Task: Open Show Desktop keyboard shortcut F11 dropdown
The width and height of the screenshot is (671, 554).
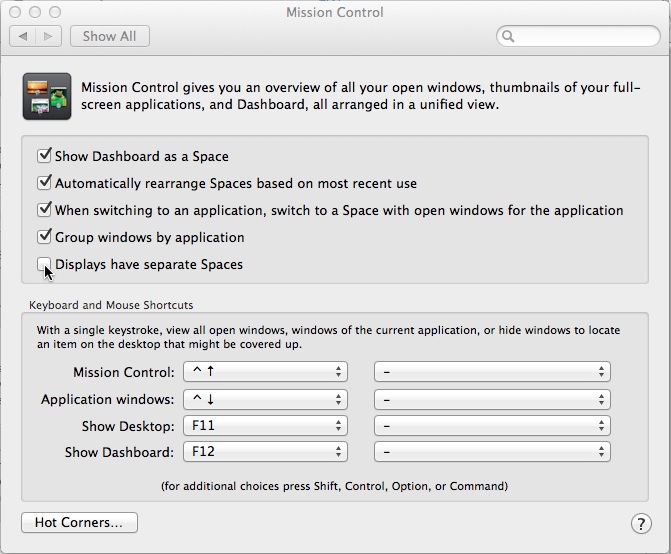Action: tap(265, 426)
